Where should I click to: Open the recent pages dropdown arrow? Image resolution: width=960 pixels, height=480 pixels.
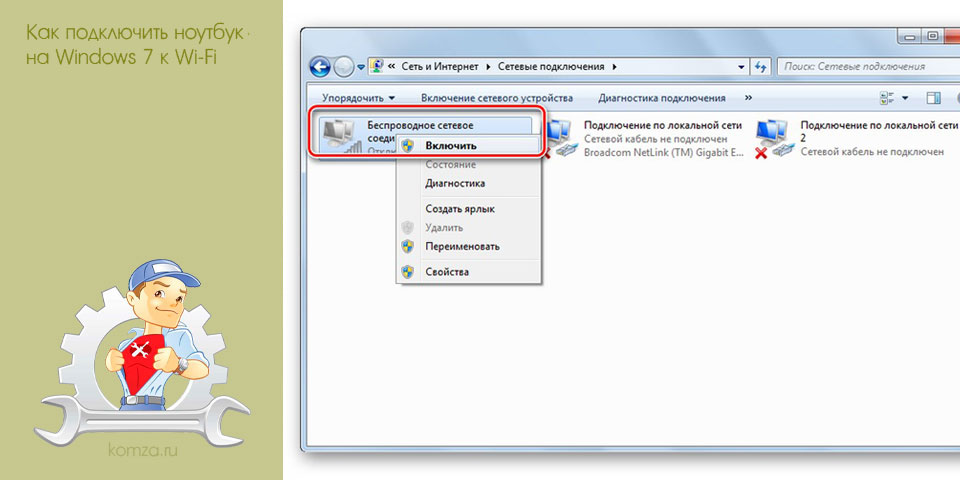coord(361,67)
